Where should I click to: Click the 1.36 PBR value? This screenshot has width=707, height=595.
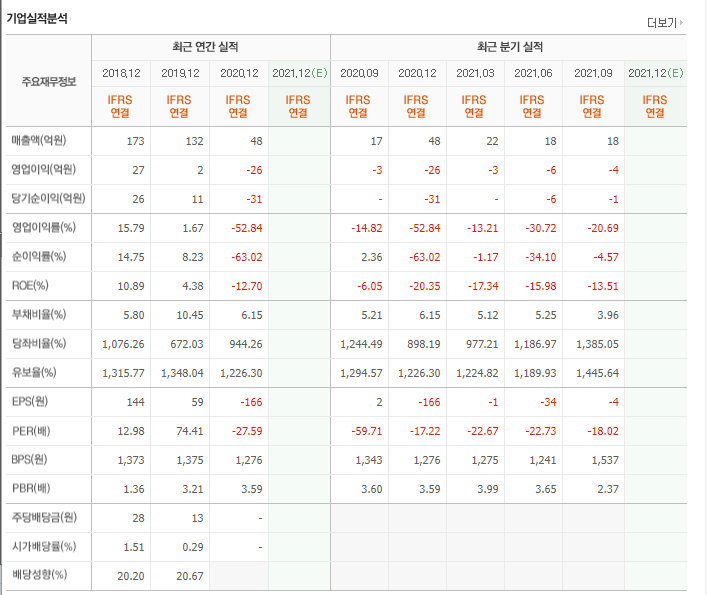point(134,489)
